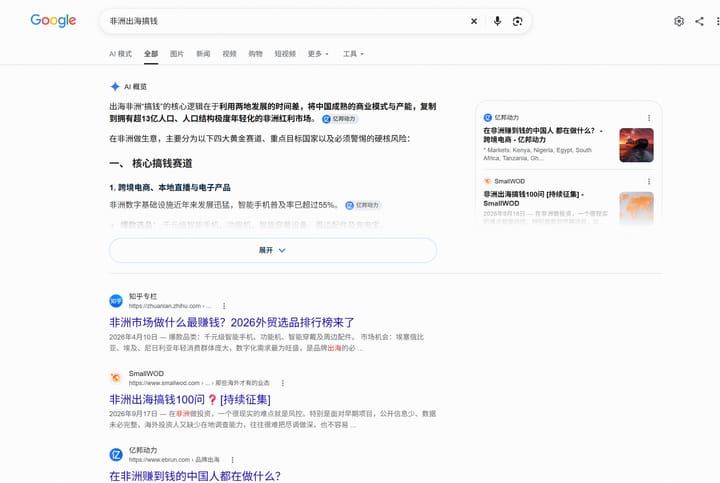Switch to AI 模式 tab
The height and width of the screenshot is (483, 720).
click(x=120, y=54)
